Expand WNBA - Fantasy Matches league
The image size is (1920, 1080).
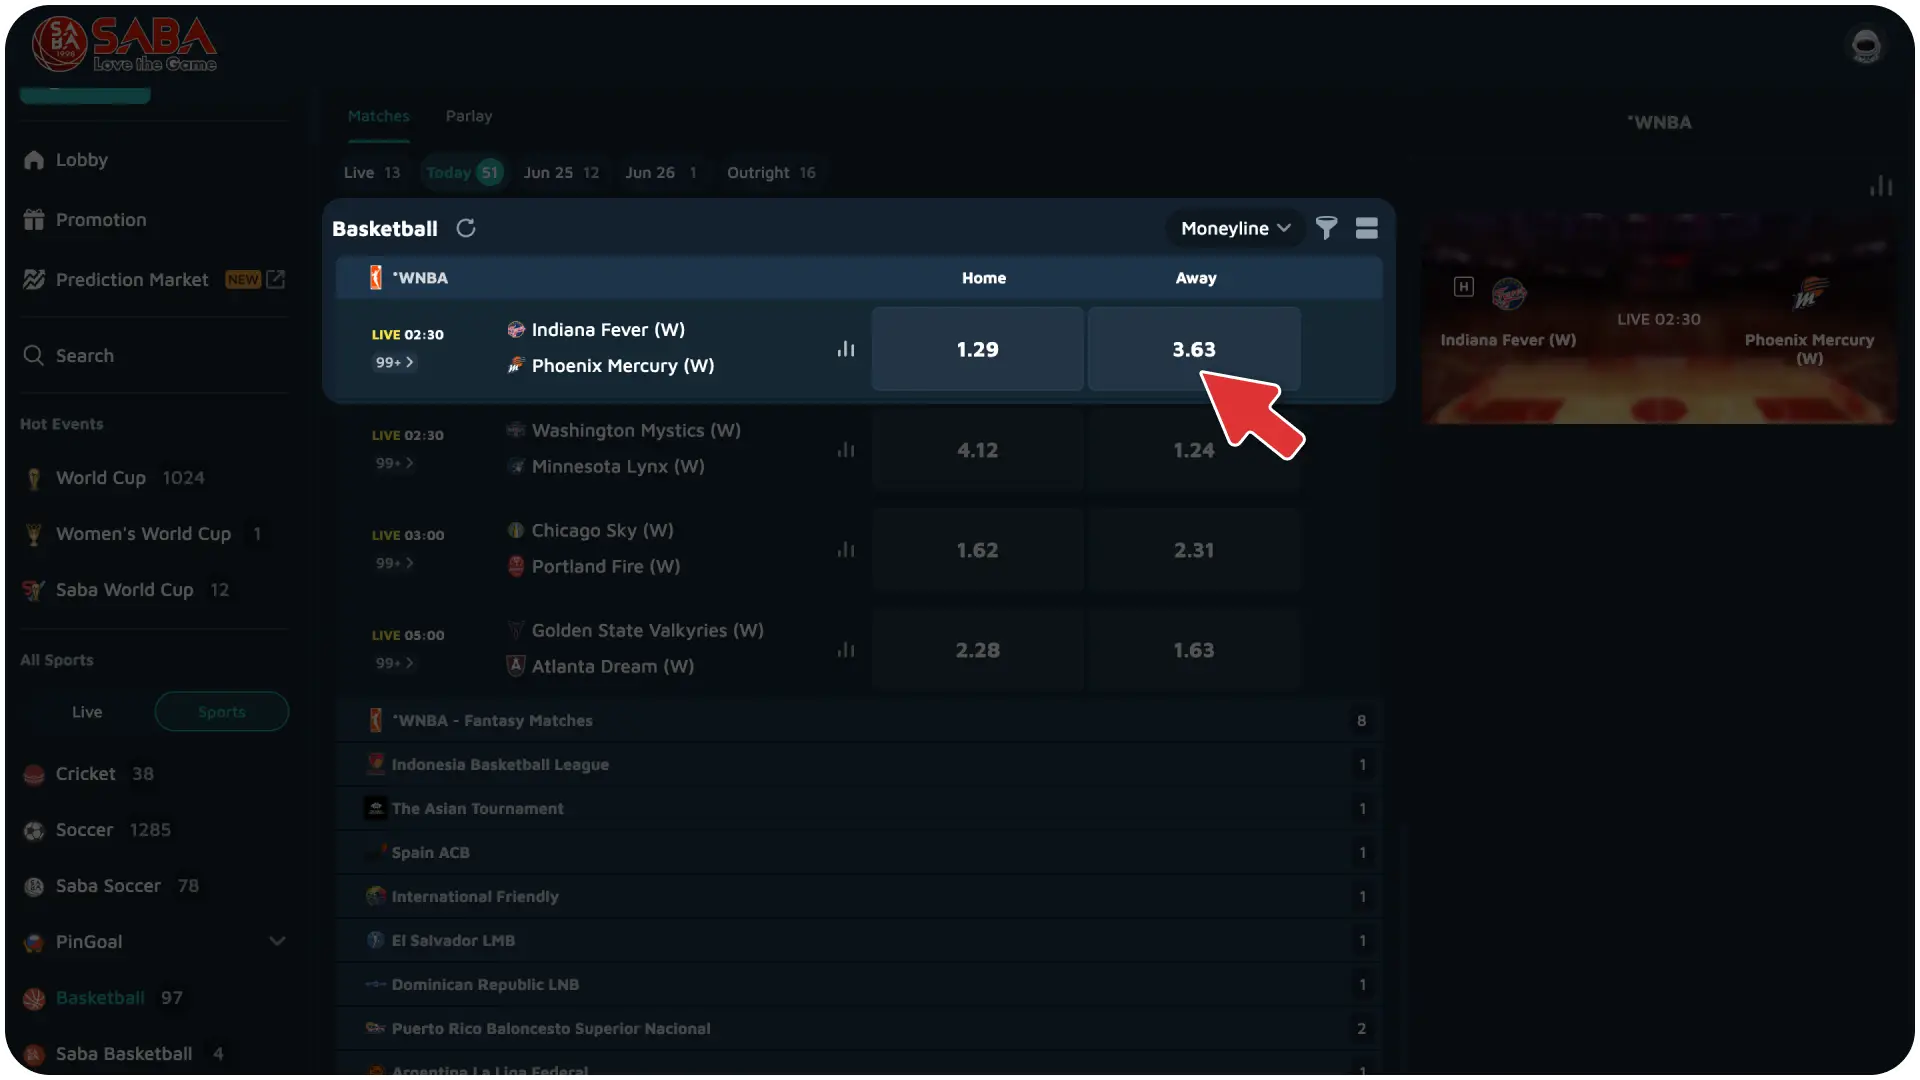pyautogui.click(x=860, y=721)
